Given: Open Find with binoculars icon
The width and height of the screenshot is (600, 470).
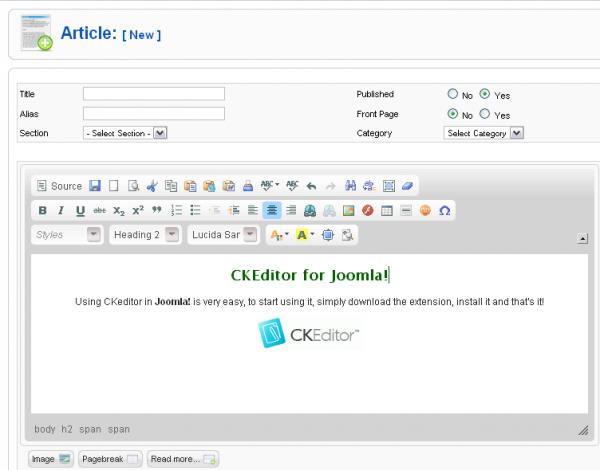Looking at the screenshot, I should [x=350, y=186].
